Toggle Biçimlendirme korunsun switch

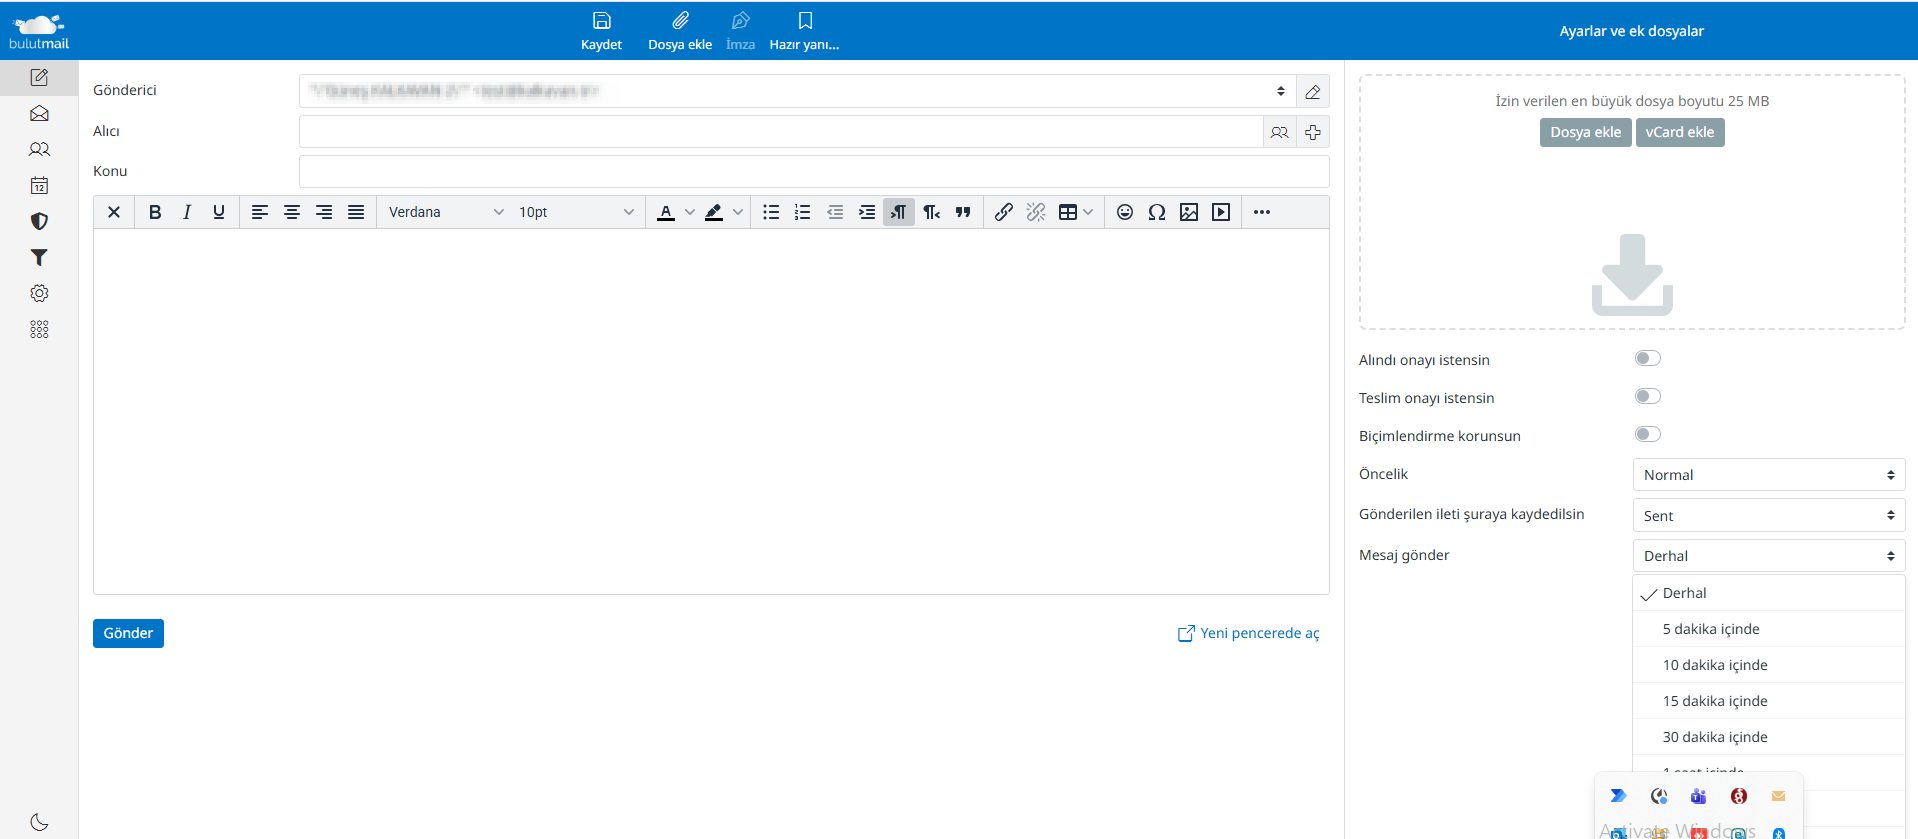[x=1647, y=435]
